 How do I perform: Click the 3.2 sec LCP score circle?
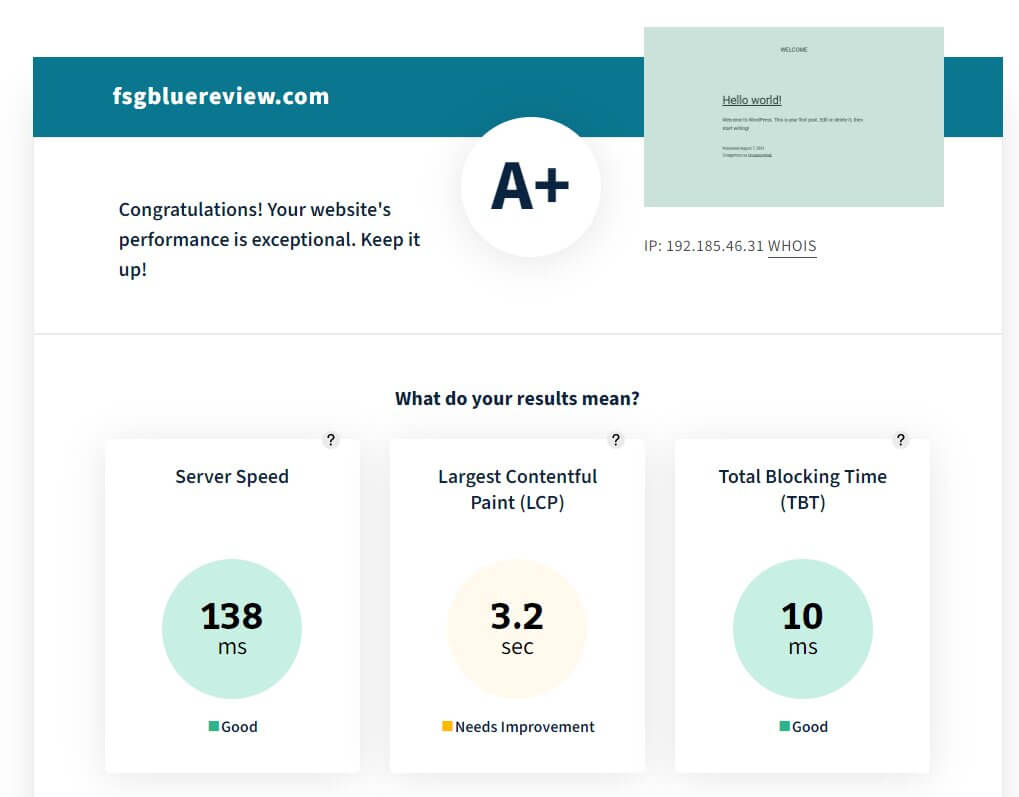(x=517, y=628)
